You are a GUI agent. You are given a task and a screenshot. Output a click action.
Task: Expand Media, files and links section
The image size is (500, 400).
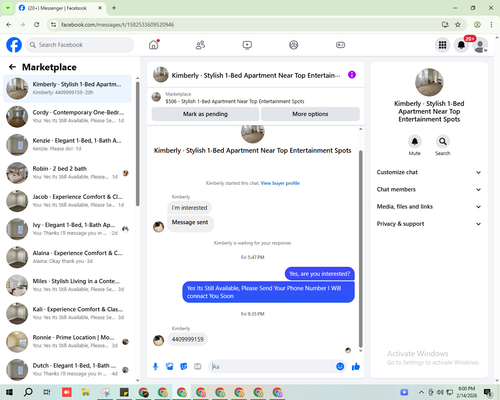429,207
